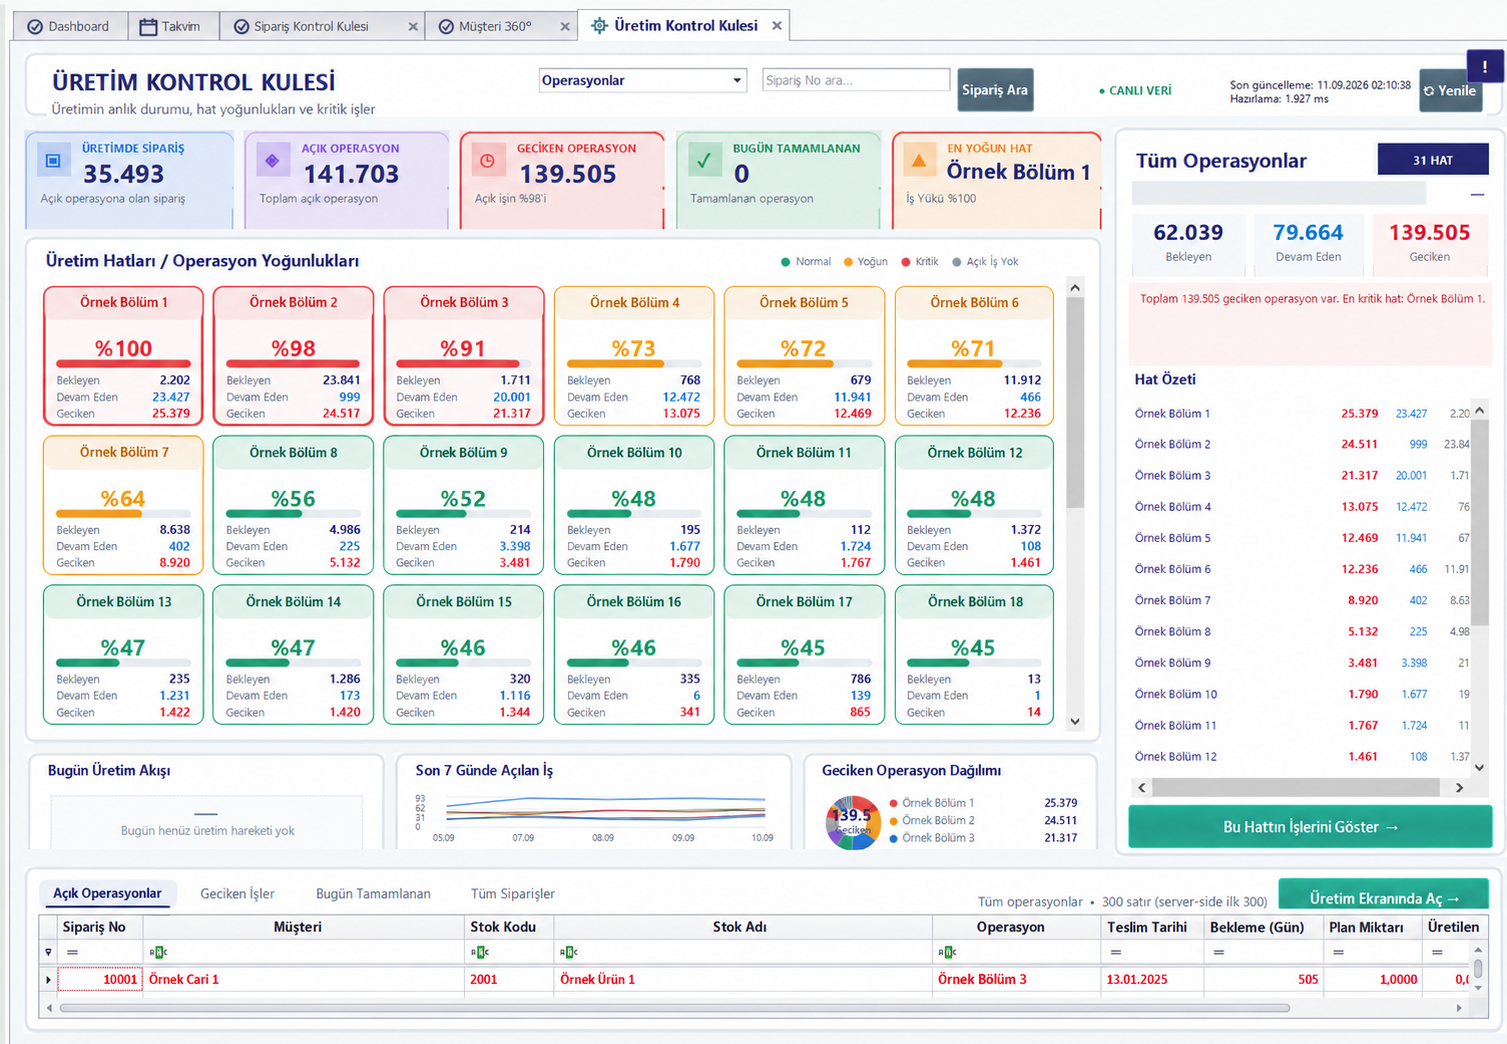Click the Müşteri column filter condition icon
This screenshot has width=1507, height=1044.
pos(158,952)
